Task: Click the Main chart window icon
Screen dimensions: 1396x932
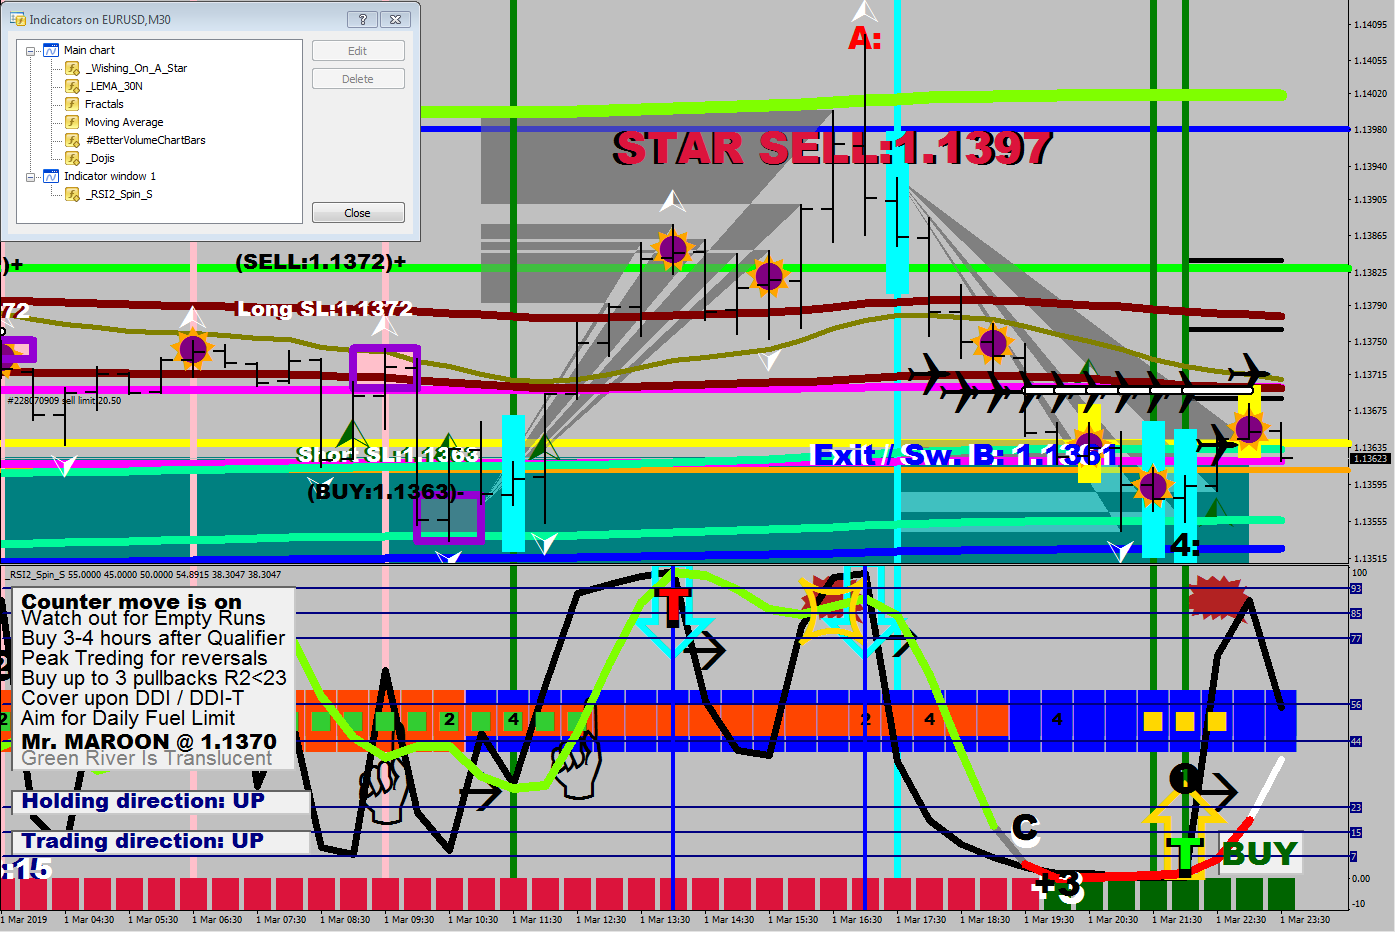Action: tap(51, 50)
